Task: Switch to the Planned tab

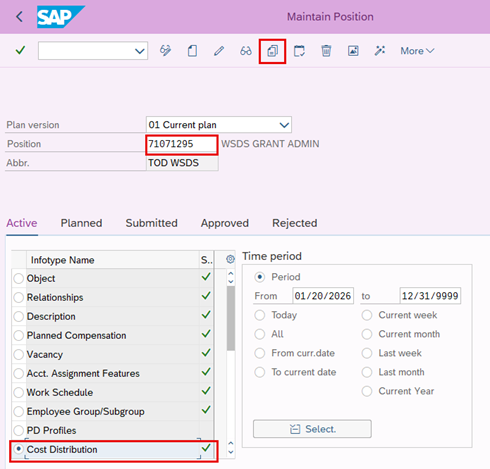Action: pyautogui.click(x=81, y=223)
